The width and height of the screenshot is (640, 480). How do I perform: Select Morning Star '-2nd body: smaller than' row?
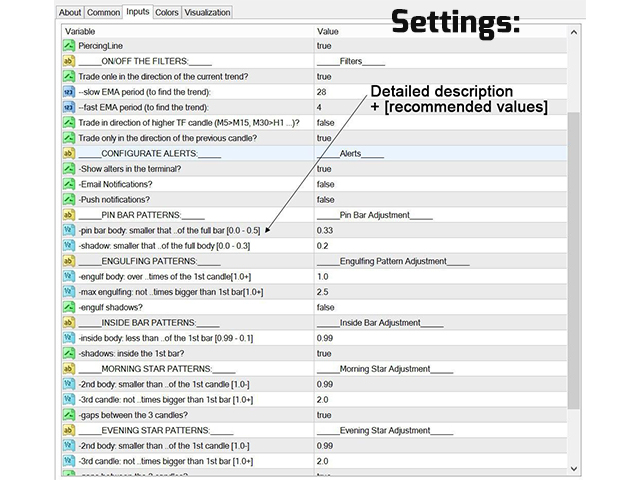314,384
